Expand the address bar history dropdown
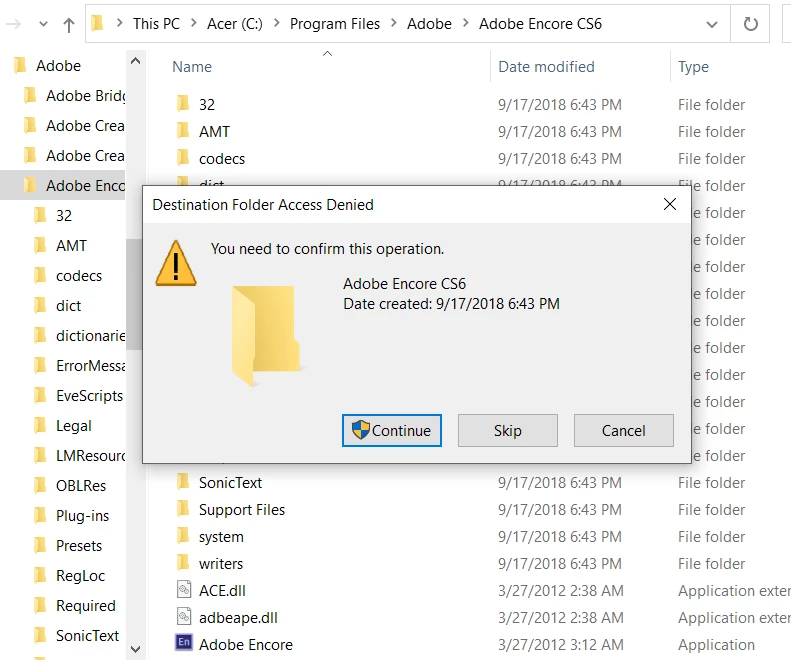Screen dimensions: 791x662 [x=712, y=24]
